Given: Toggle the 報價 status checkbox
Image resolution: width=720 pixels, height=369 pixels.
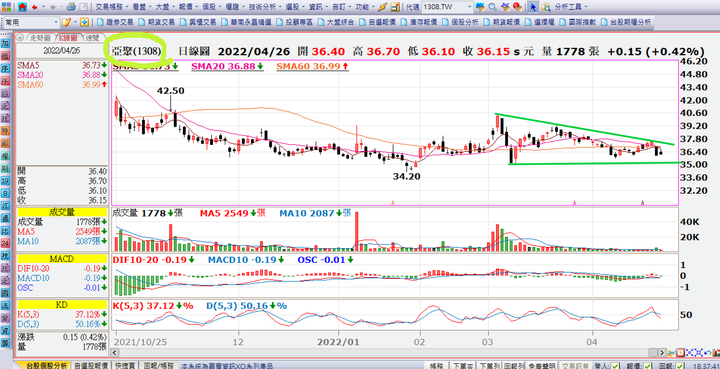Looking at the screenshot, I should (x=647, y=365).
